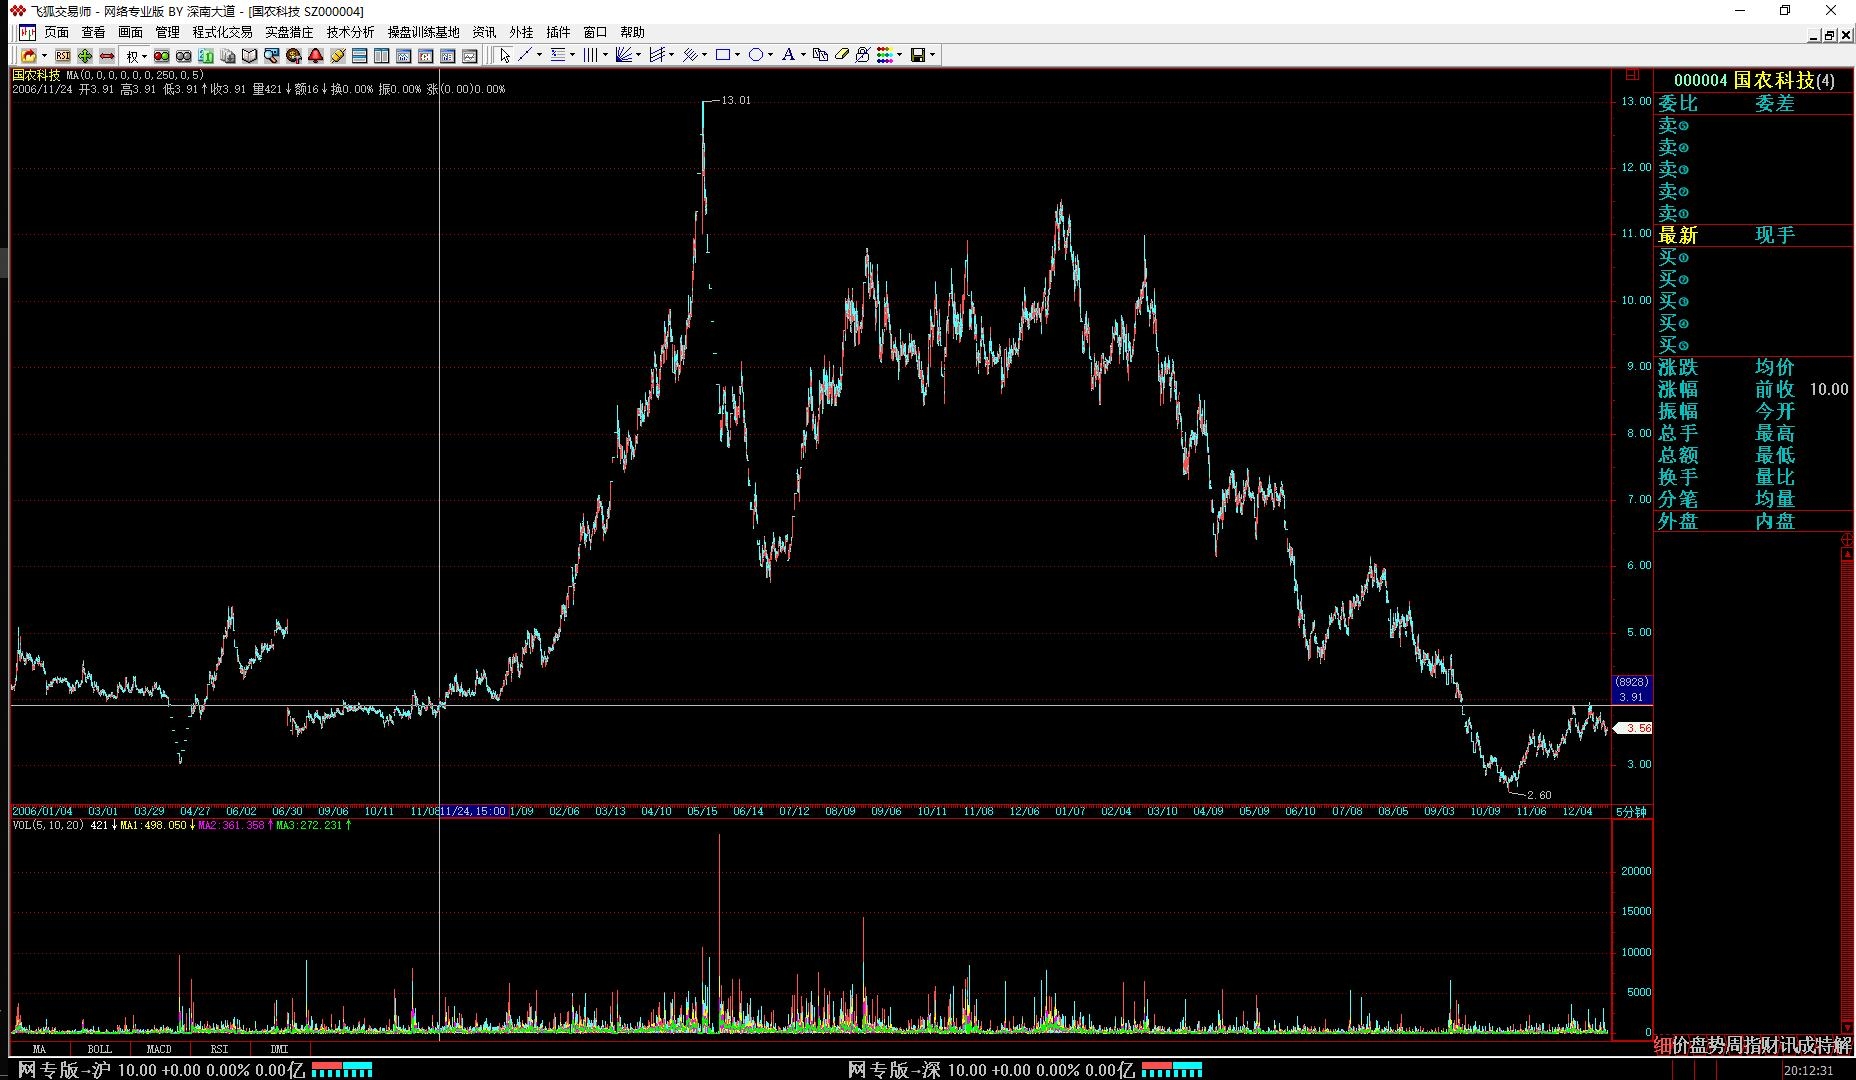This screenshot has height=1080, width=1856.
Task: Click the green four-way move arrows icon
Action: (85, 56)
